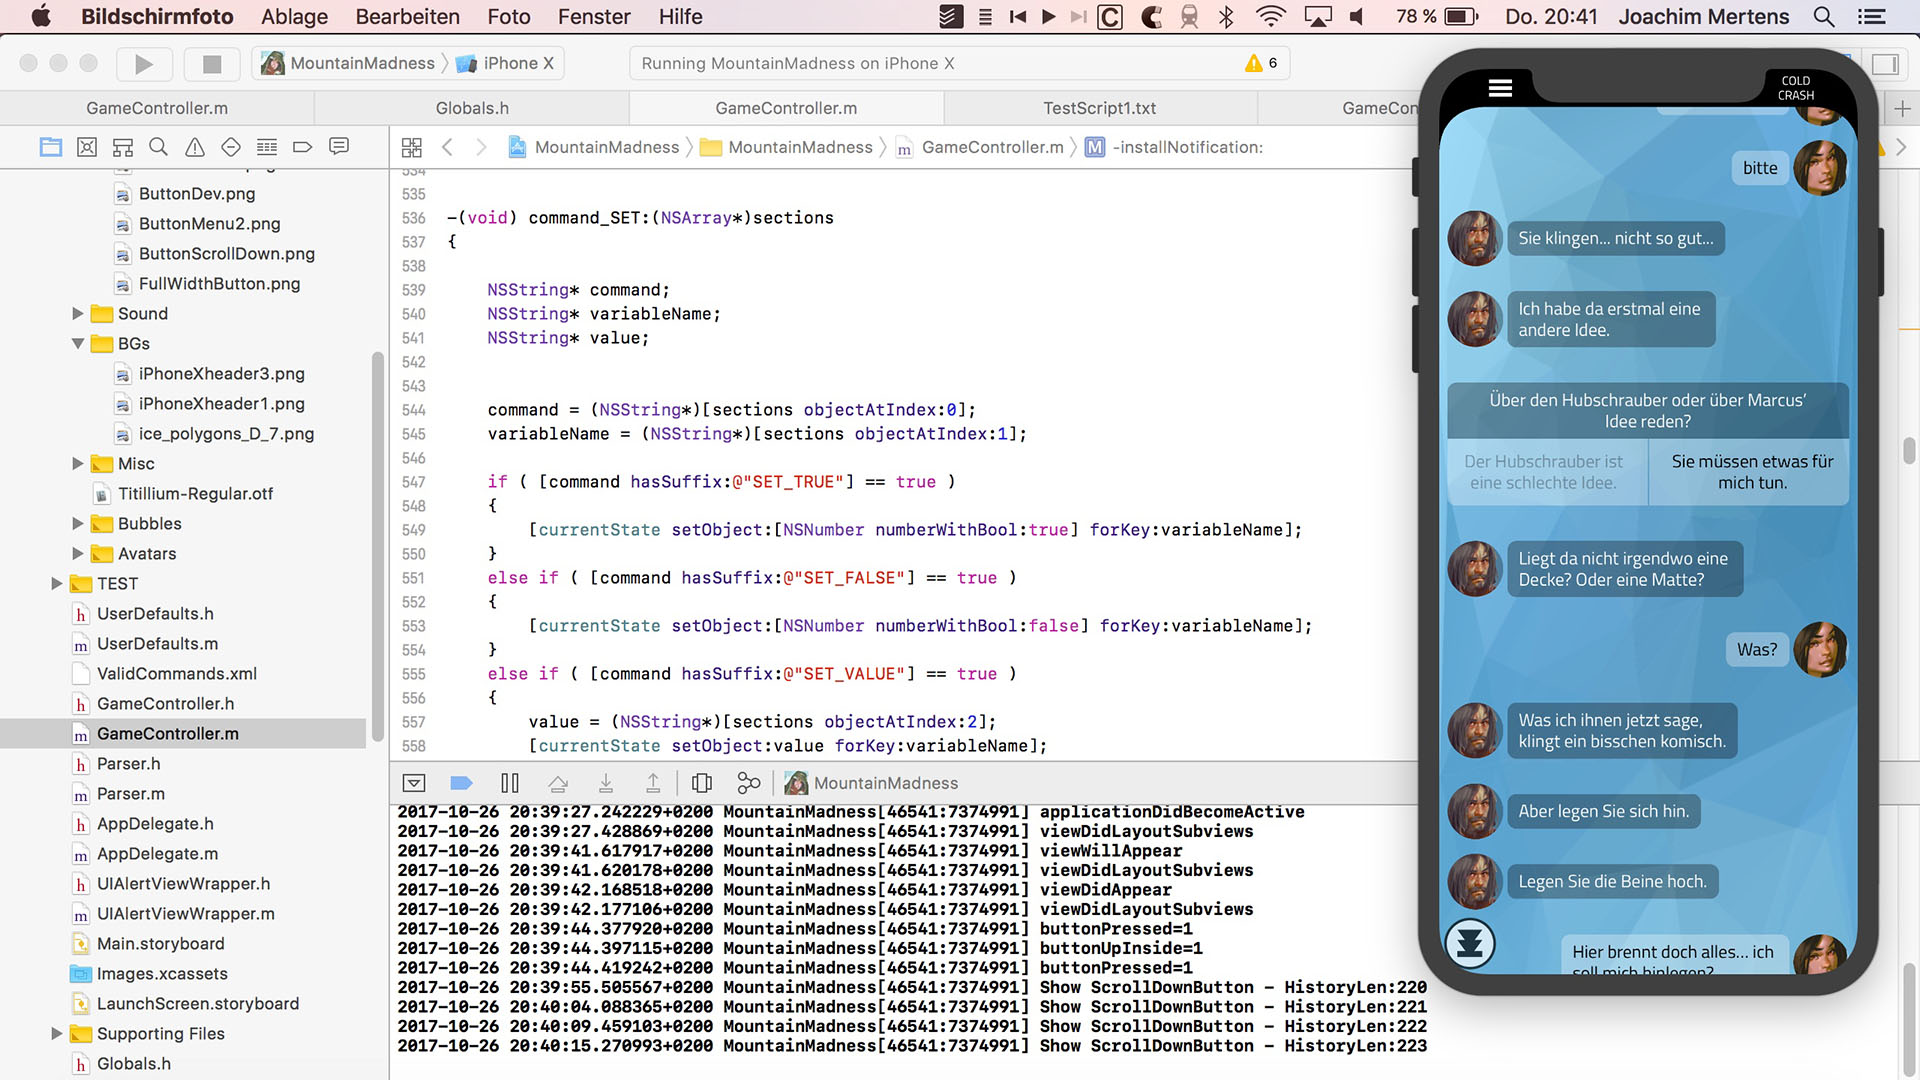
Task: Select Parser.m in navigator
Action: pos(131,794)
